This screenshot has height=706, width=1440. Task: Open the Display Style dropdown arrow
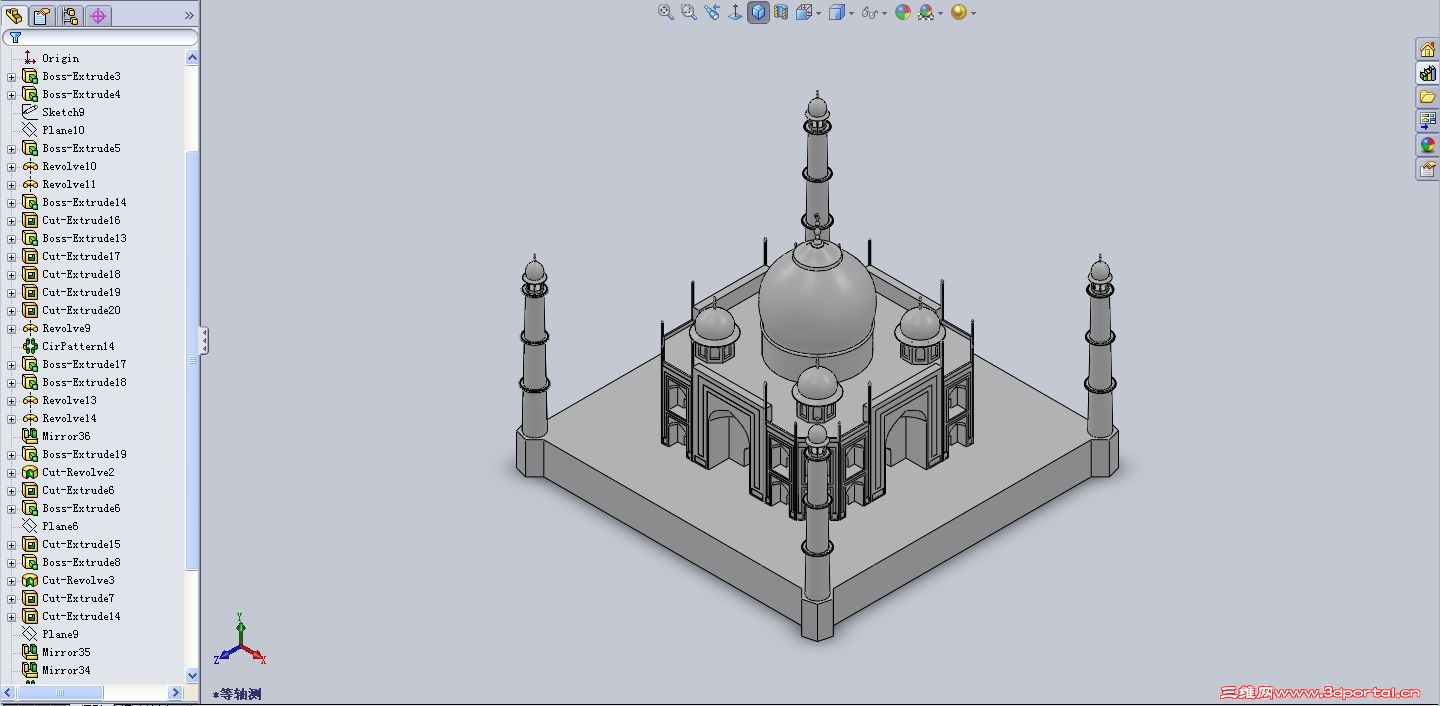(851, 13)
